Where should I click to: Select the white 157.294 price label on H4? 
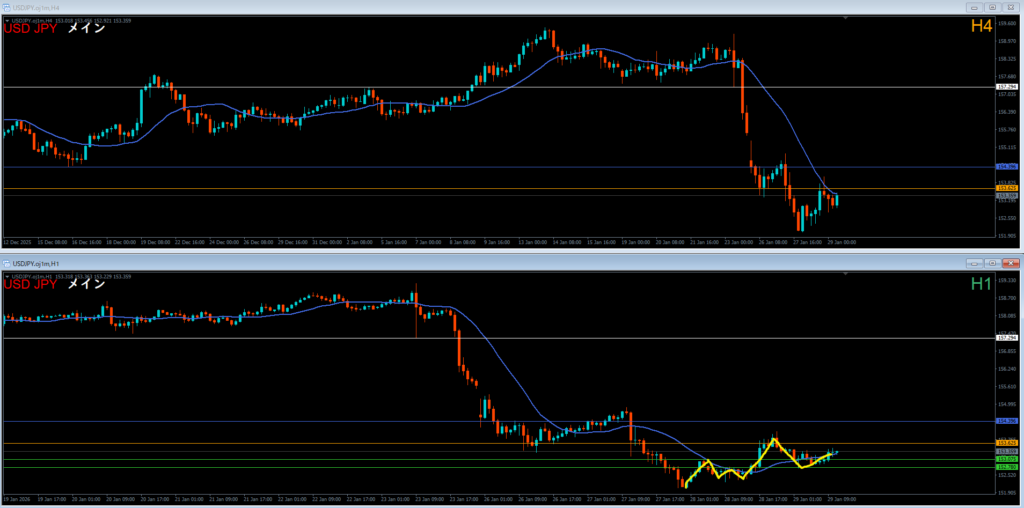[x=1007, y=87]
